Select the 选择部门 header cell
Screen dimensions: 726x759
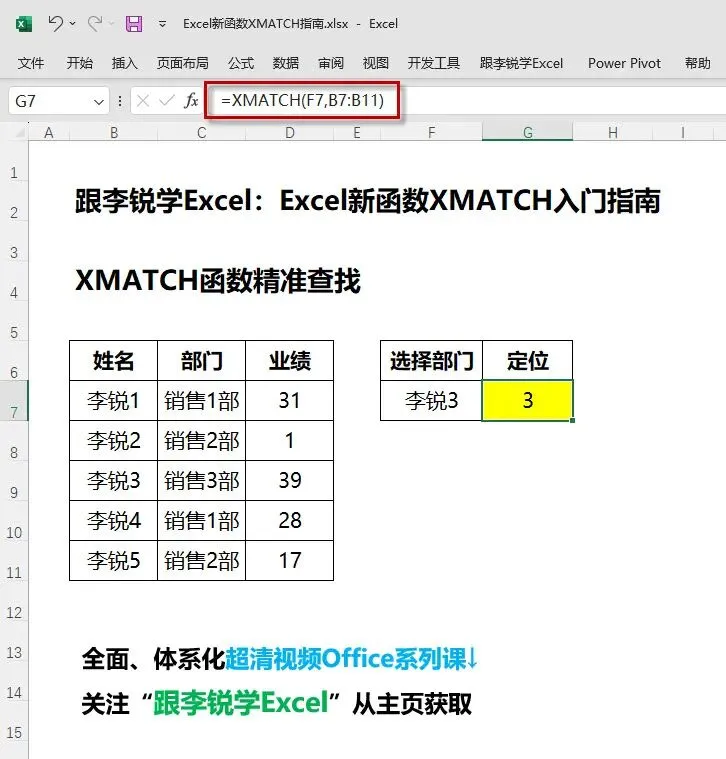point(431,361)
